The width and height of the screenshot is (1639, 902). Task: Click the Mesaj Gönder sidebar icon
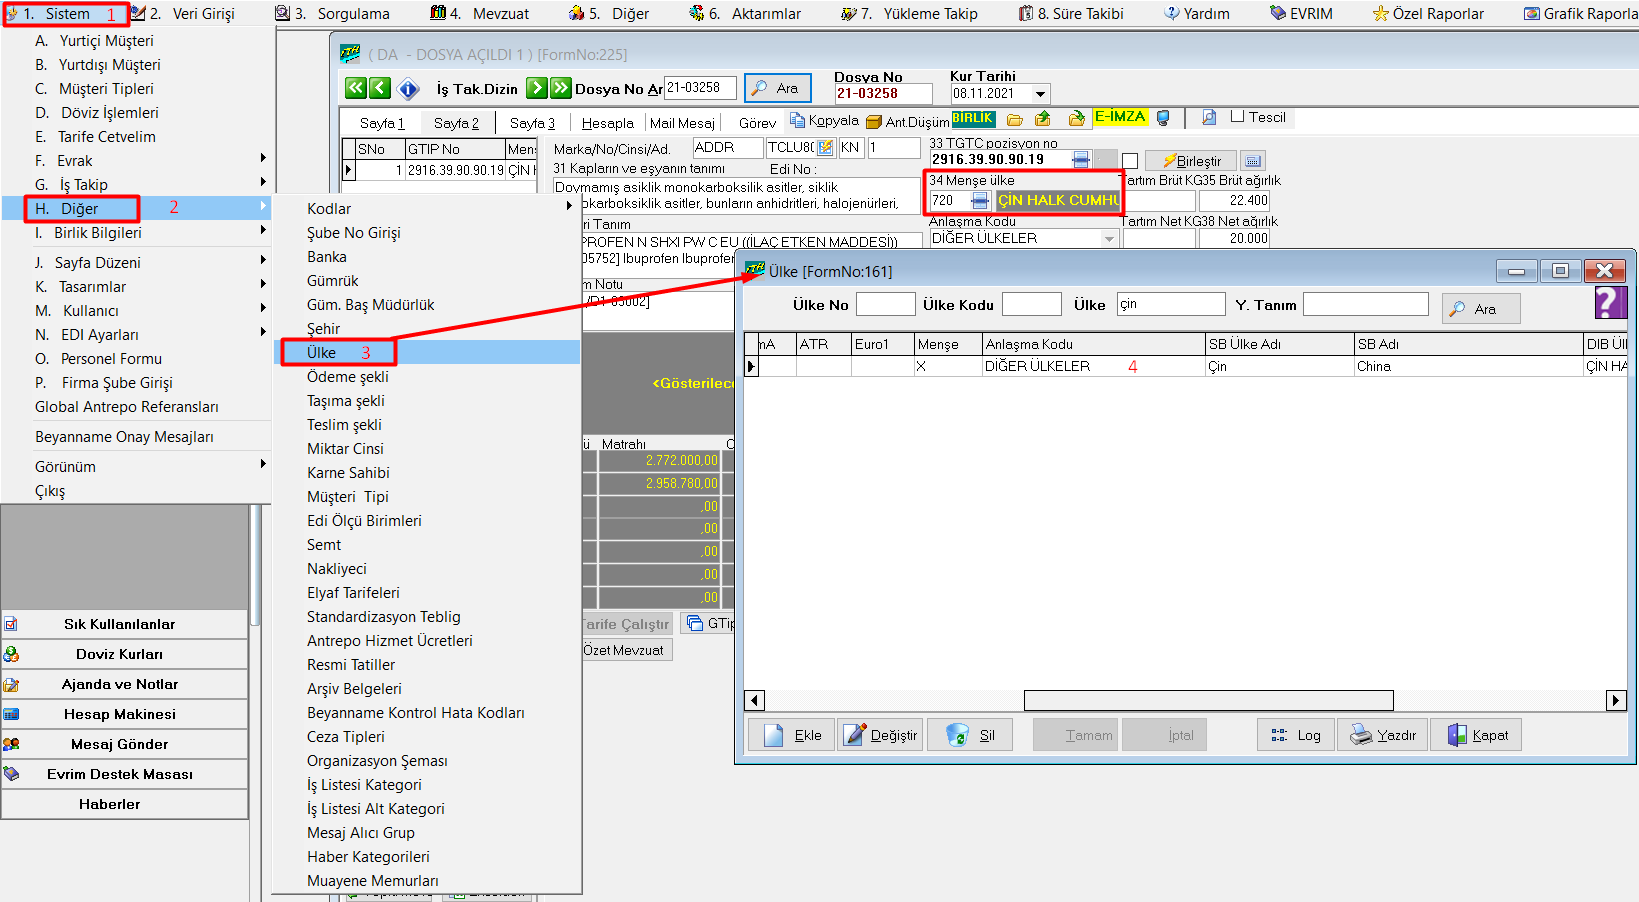coord(11,744)
